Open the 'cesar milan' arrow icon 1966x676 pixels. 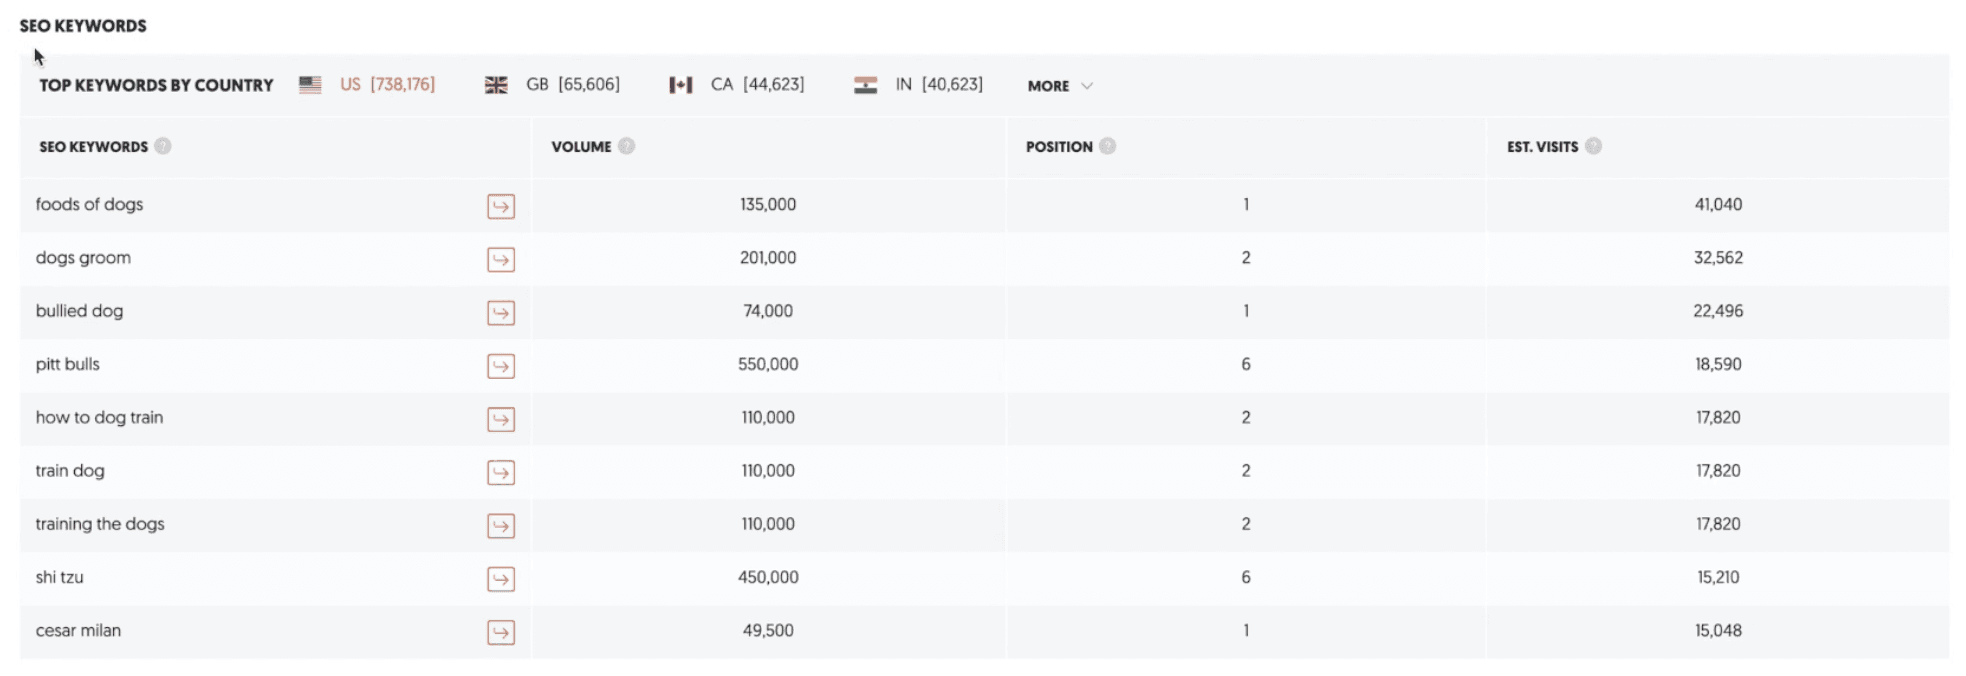tap(500, 632)
